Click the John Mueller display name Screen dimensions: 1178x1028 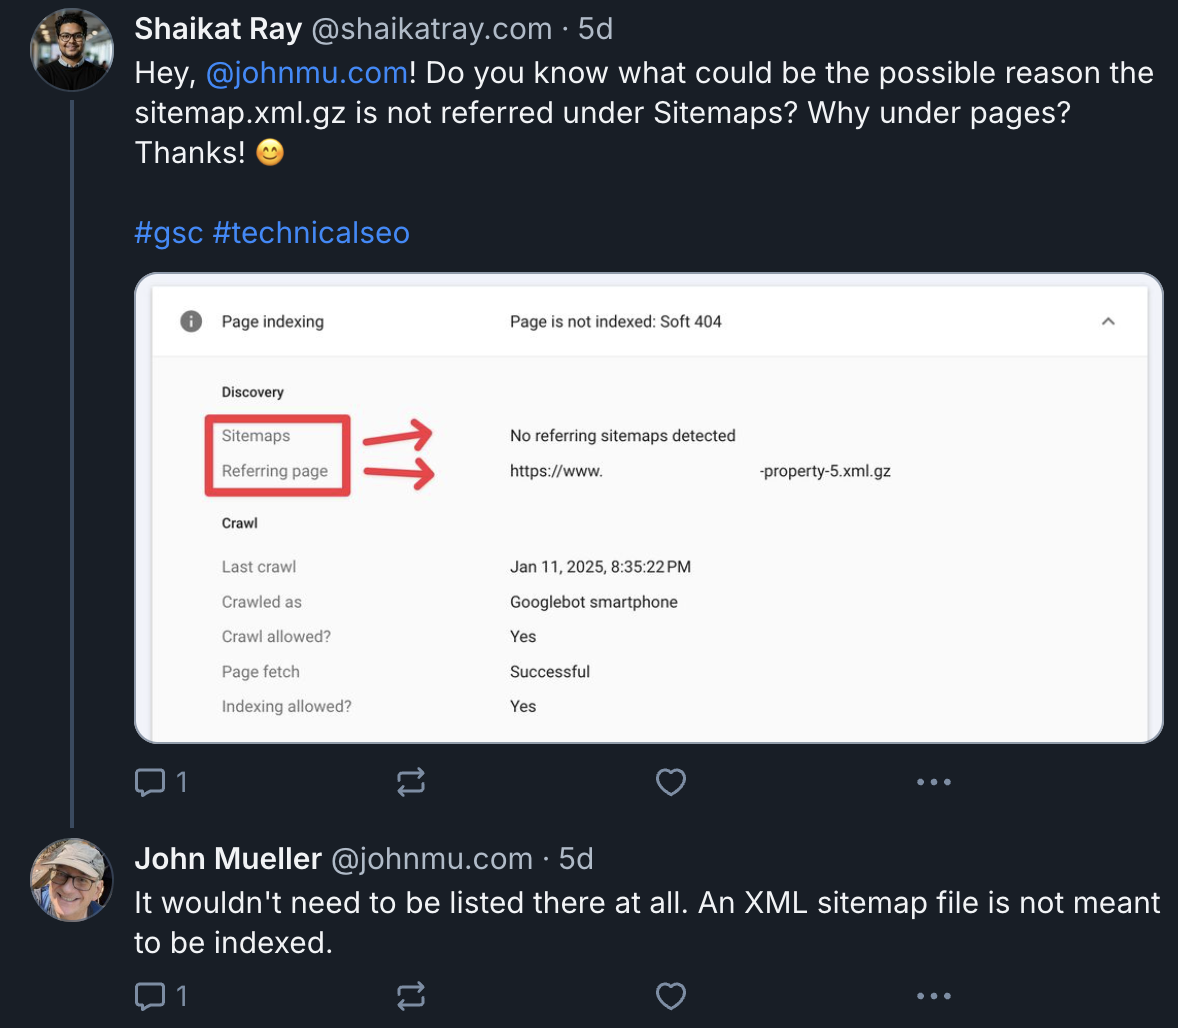[x=228, y=859]
